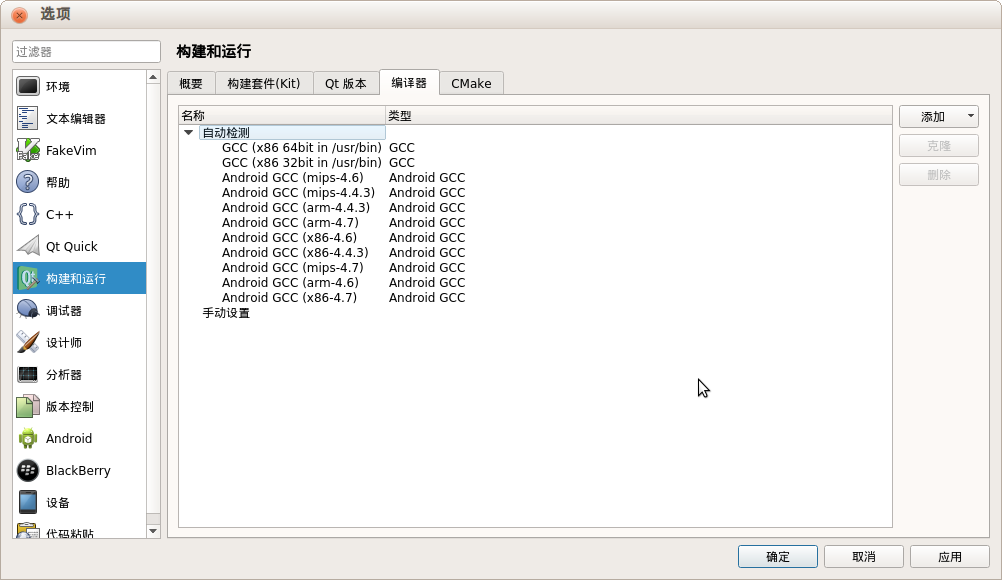
Task: Click the 帮助 question mark icon
Action: (27, 182)
